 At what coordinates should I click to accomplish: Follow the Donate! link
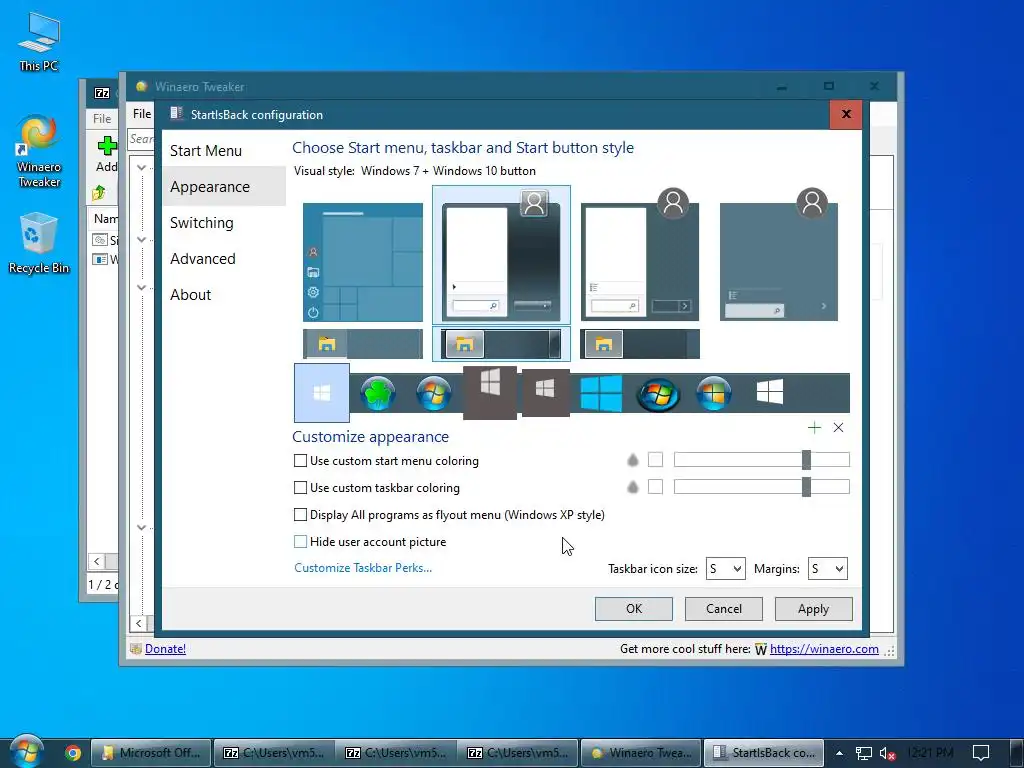(x=165, y=648)
